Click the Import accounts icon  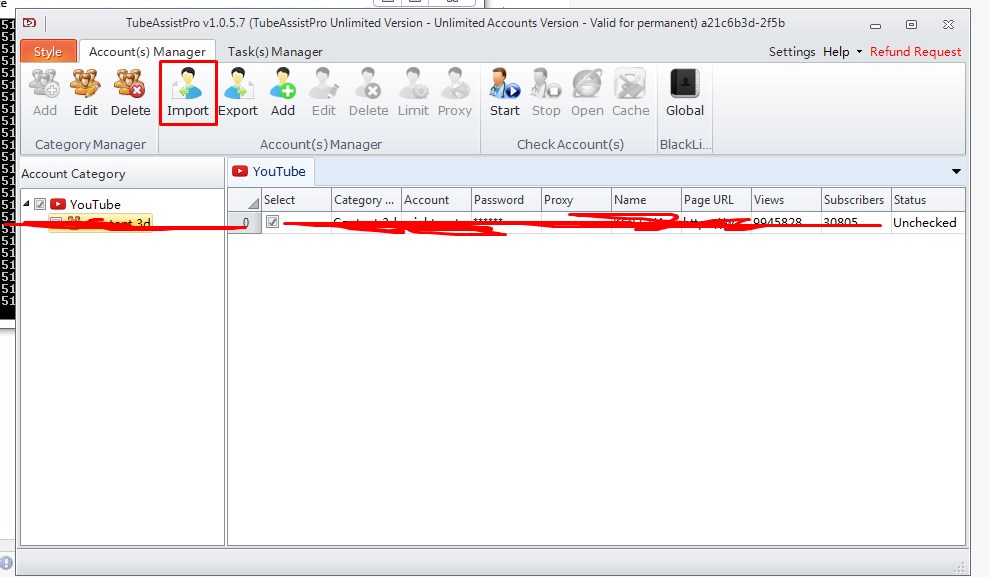188,92
